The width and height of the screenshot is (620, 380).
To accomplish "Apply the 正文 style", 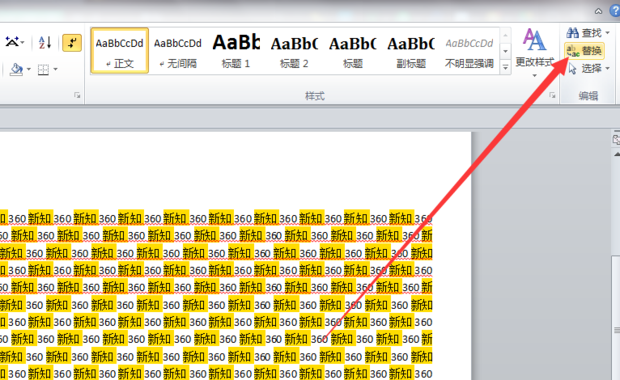I will pyautogui.click(x=120, y=51).
